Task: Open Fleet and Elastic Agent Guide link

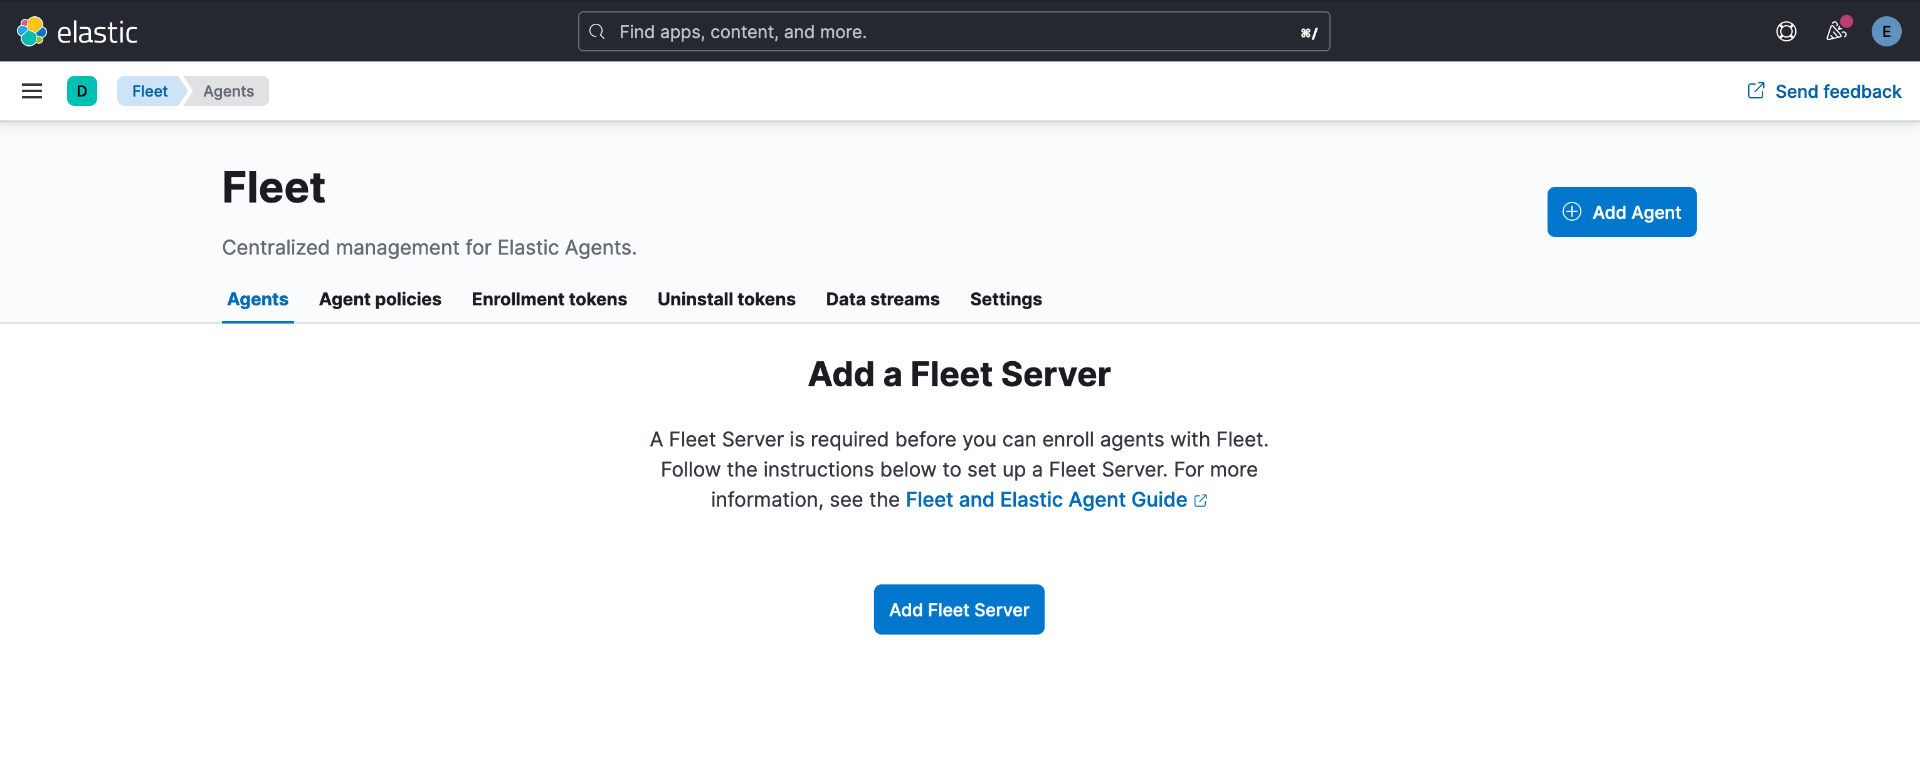Action: point(1046,500)
